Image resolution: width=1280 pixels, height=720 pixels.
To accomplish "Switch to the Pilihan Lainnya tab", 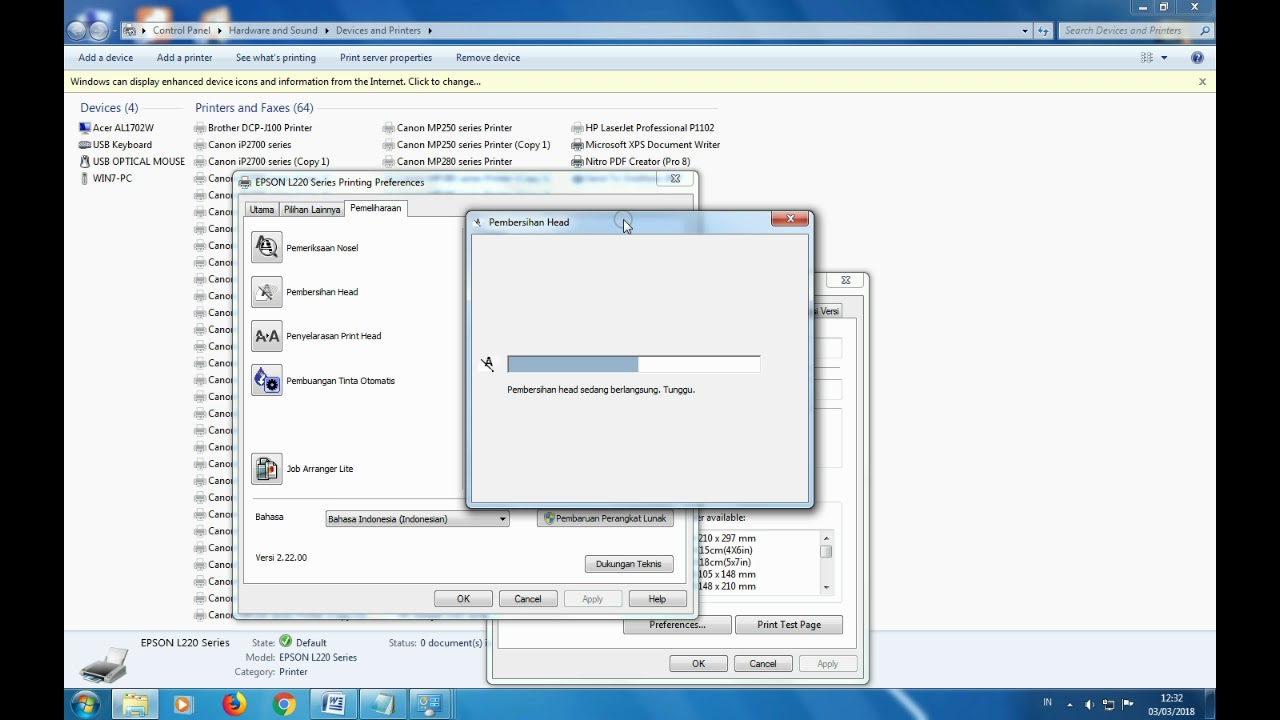I will (x=311, y=210).
